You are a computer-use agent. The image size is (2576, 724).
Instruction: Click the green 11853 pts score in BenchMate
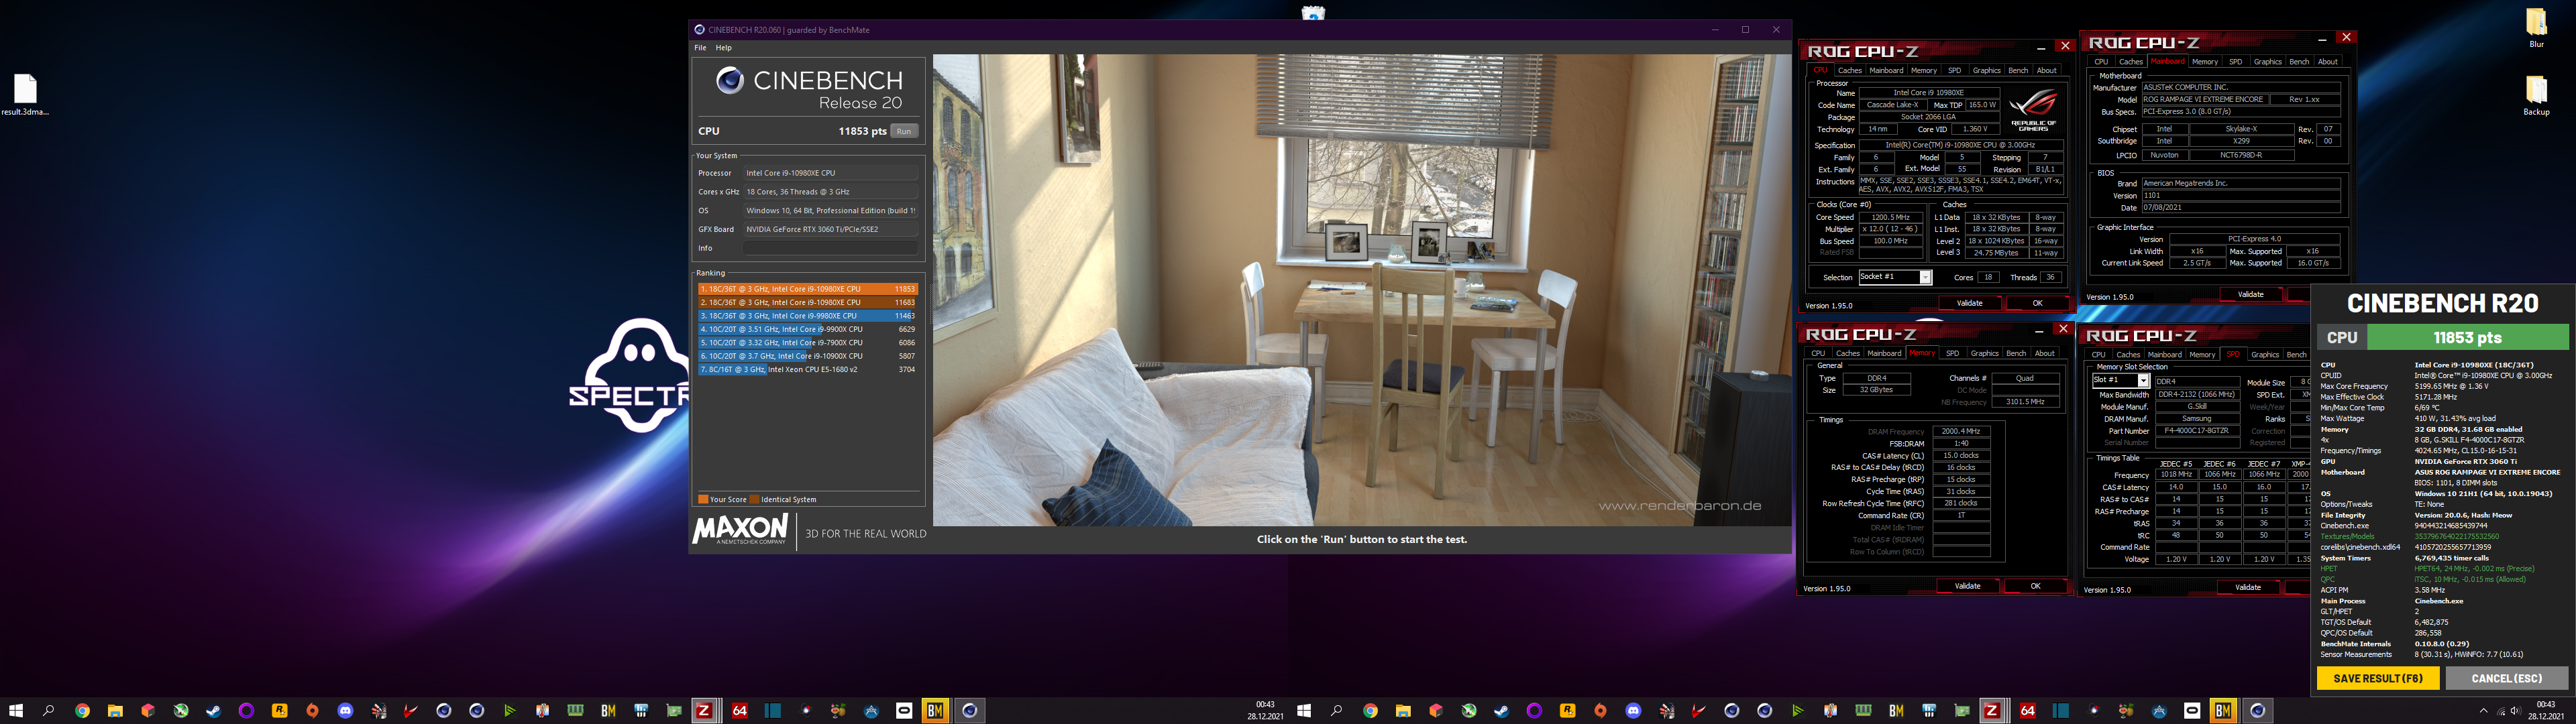click(2467, 337)
